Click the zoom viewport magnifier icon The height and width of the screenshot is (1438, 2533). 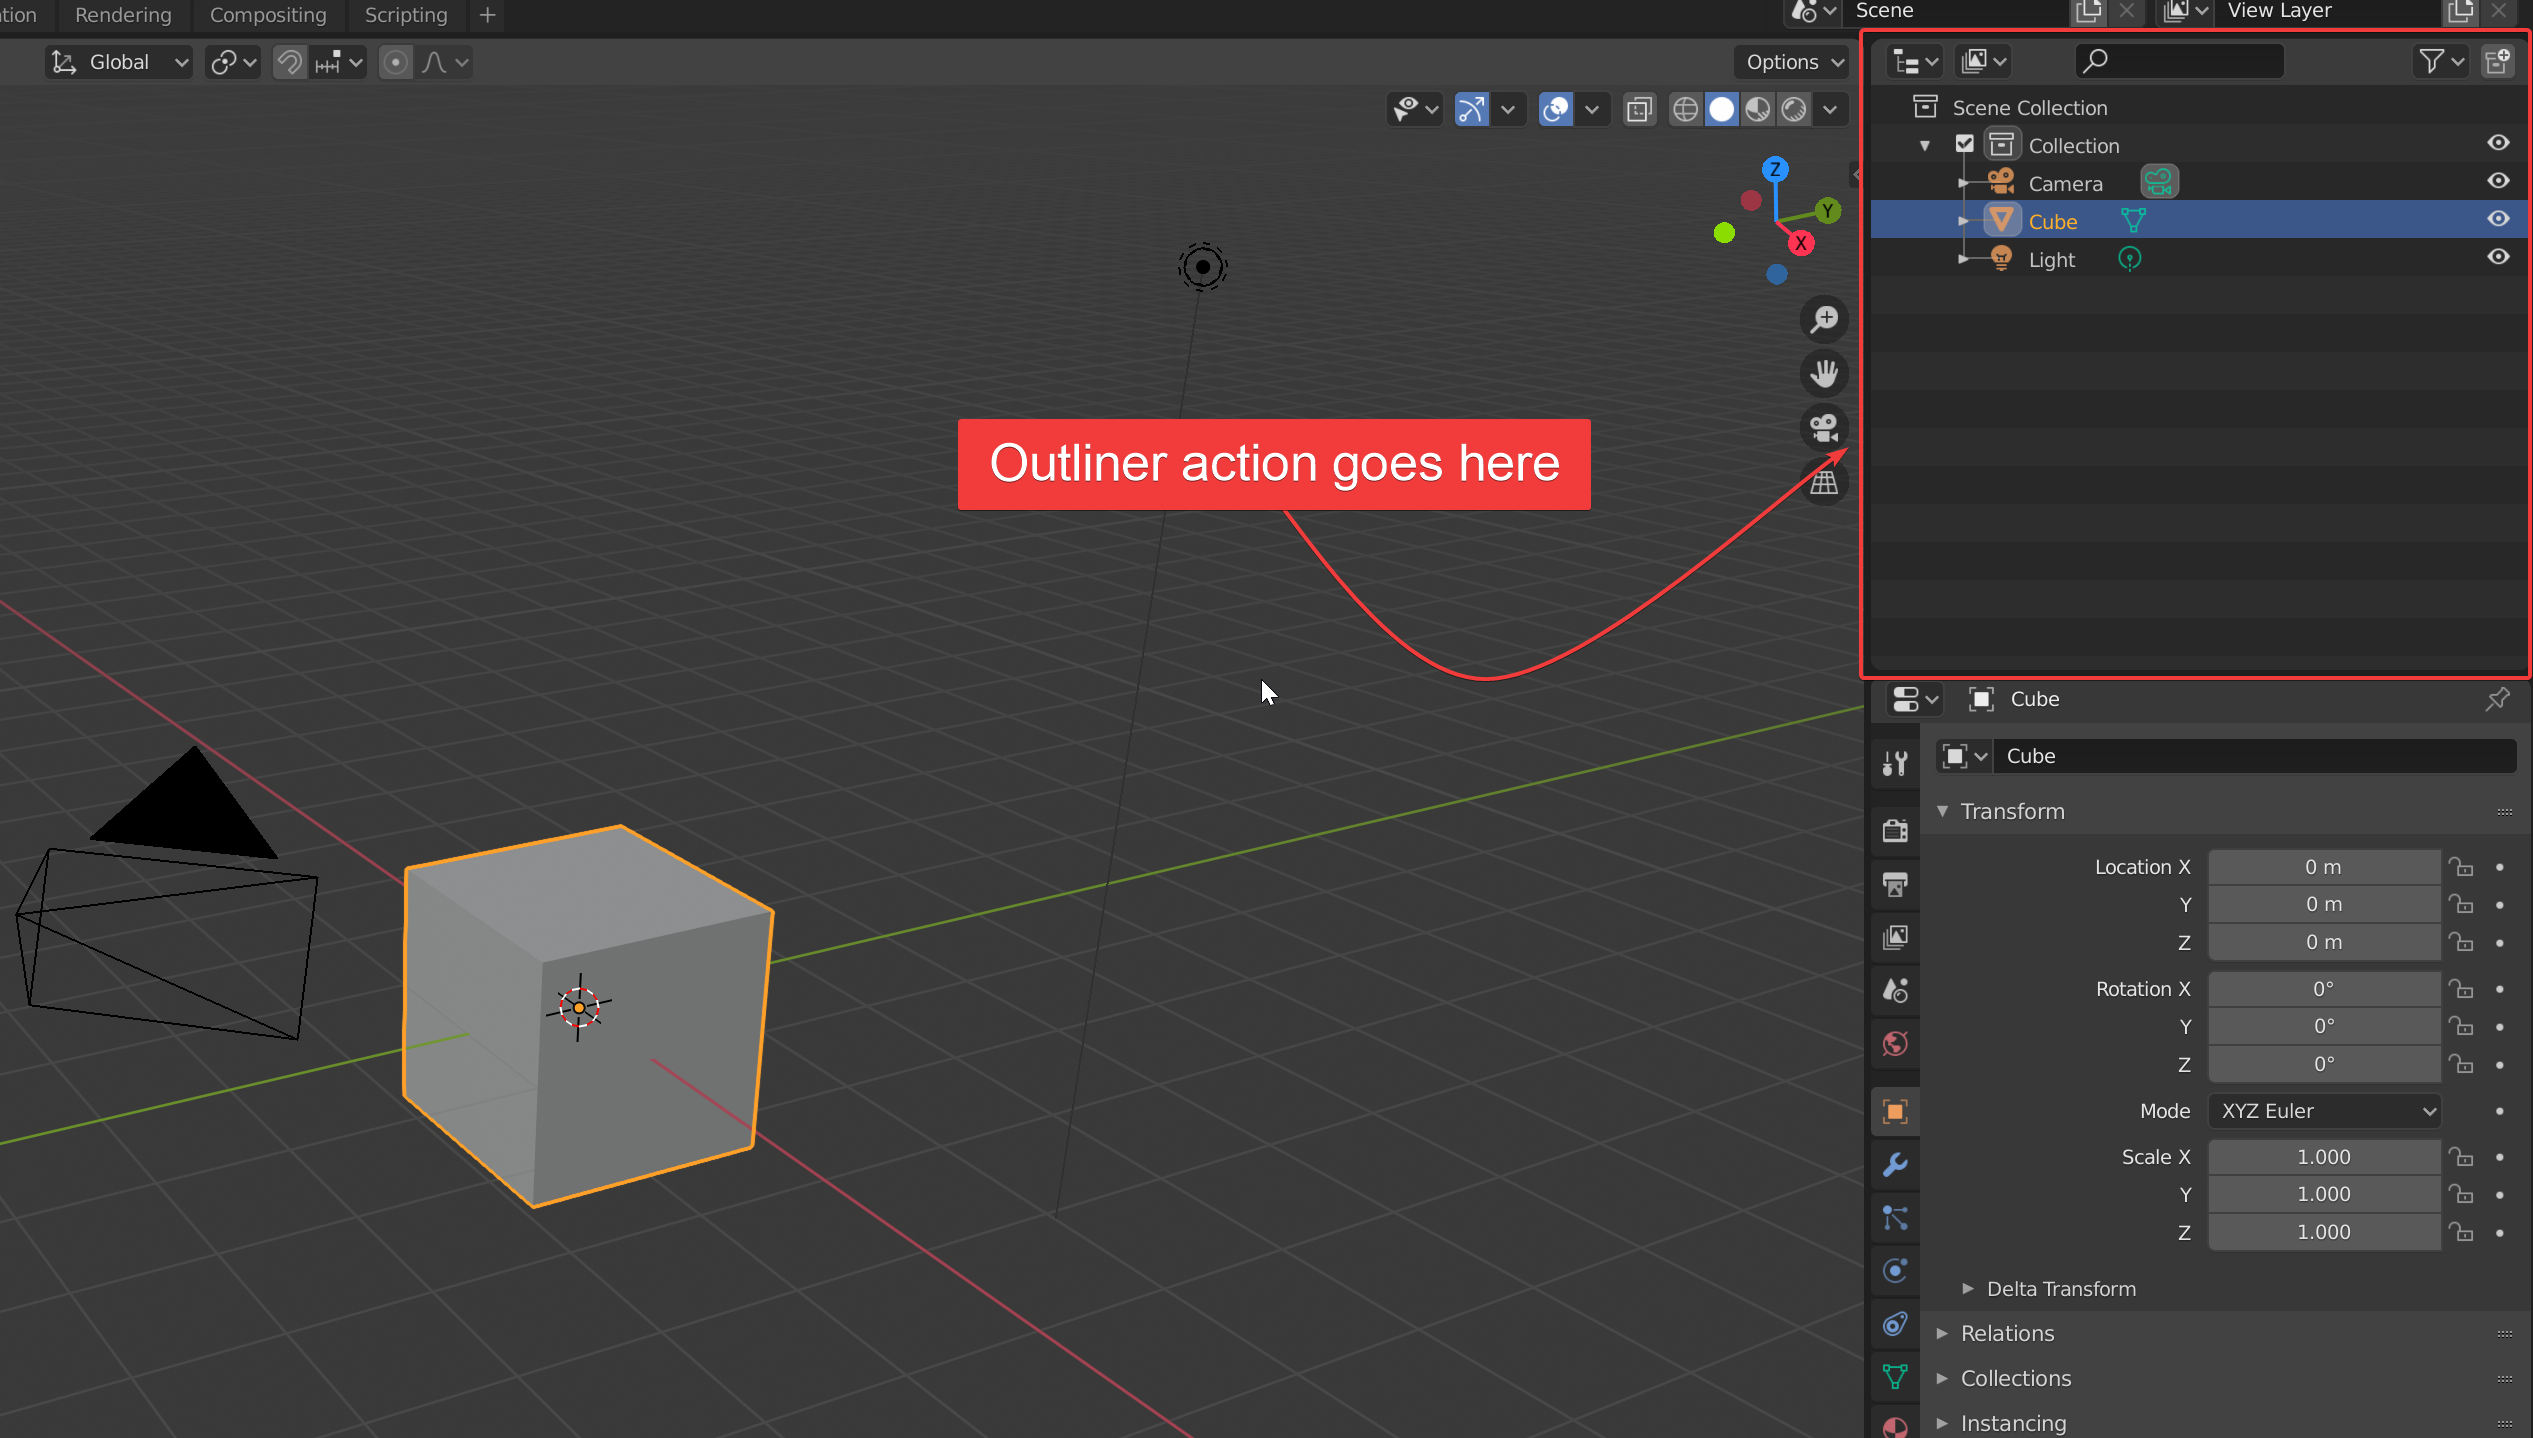click(x=1825, y=319)
